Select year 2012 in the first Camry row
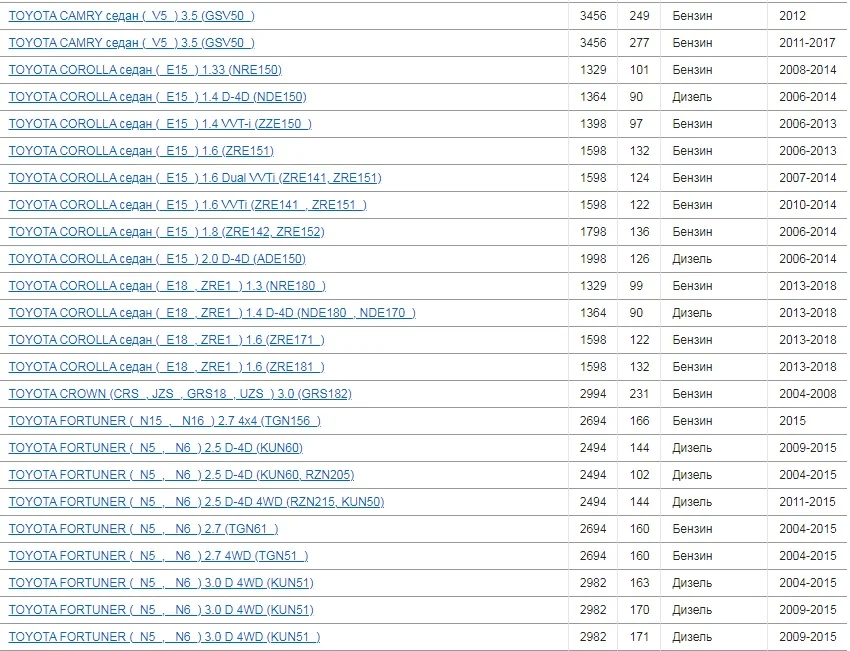Image resolution: width=850 pixels, height=651 pixels. point(793,16)
